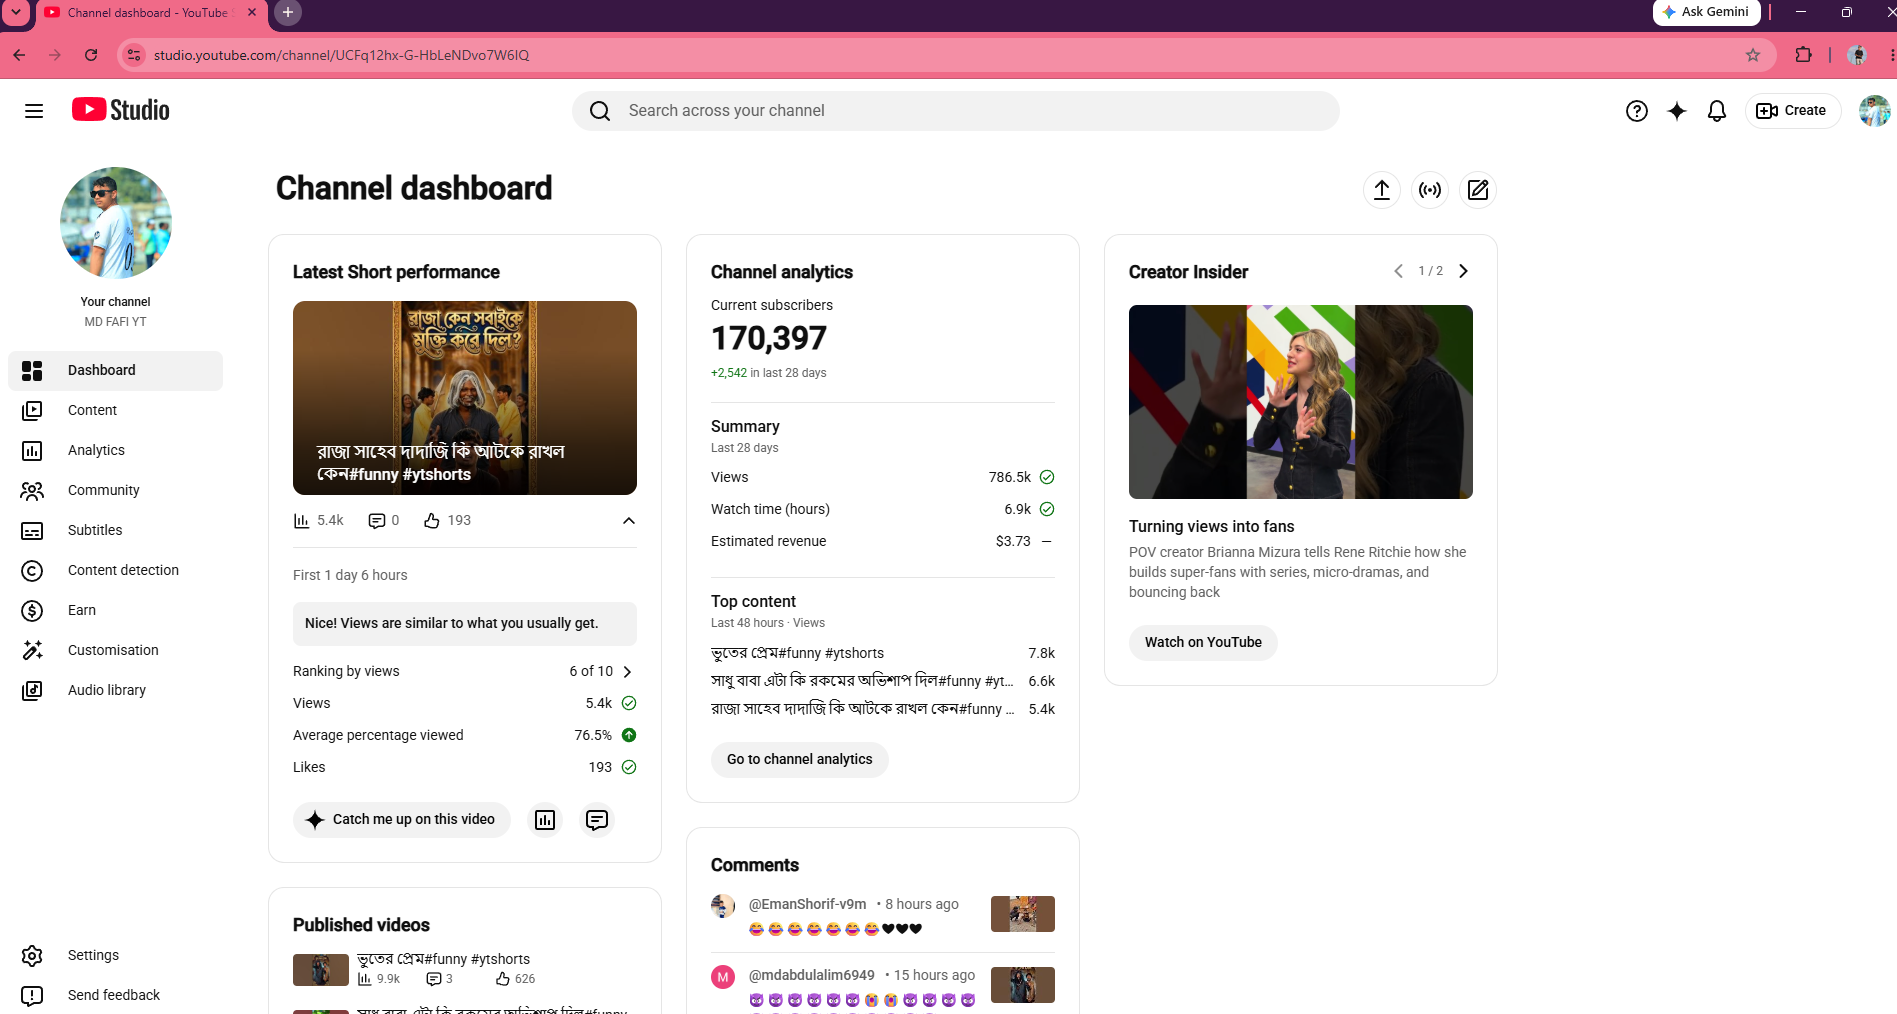This screenshot has width=1897, height=1014.
Task: Go to next Creator Insider card
Action: click(x=1464, y=272)
